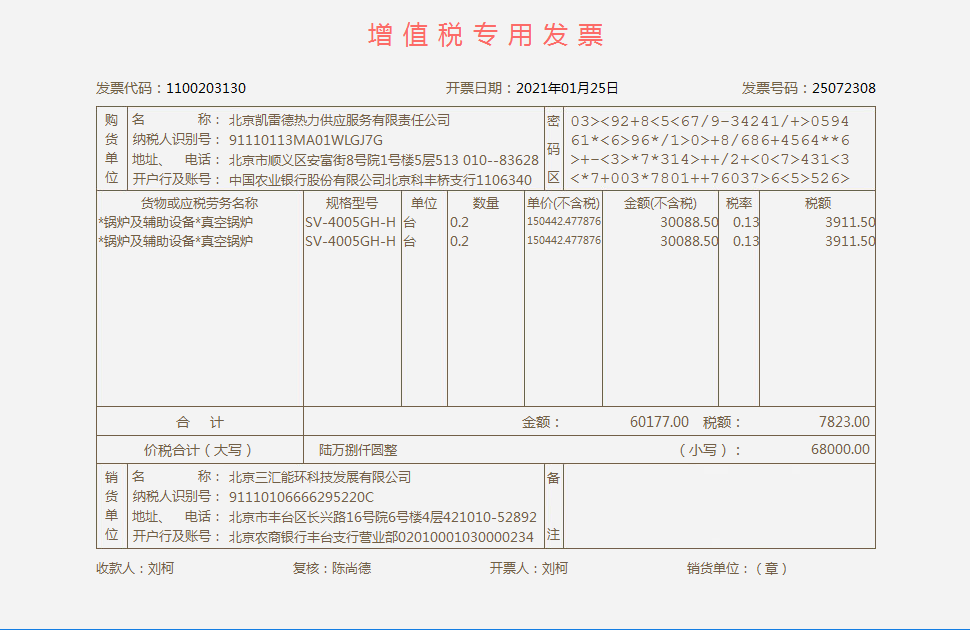Click reviewer 复核：陈尚德
The height and width of the screenshot is (630, 970).
tap(332, 568)
